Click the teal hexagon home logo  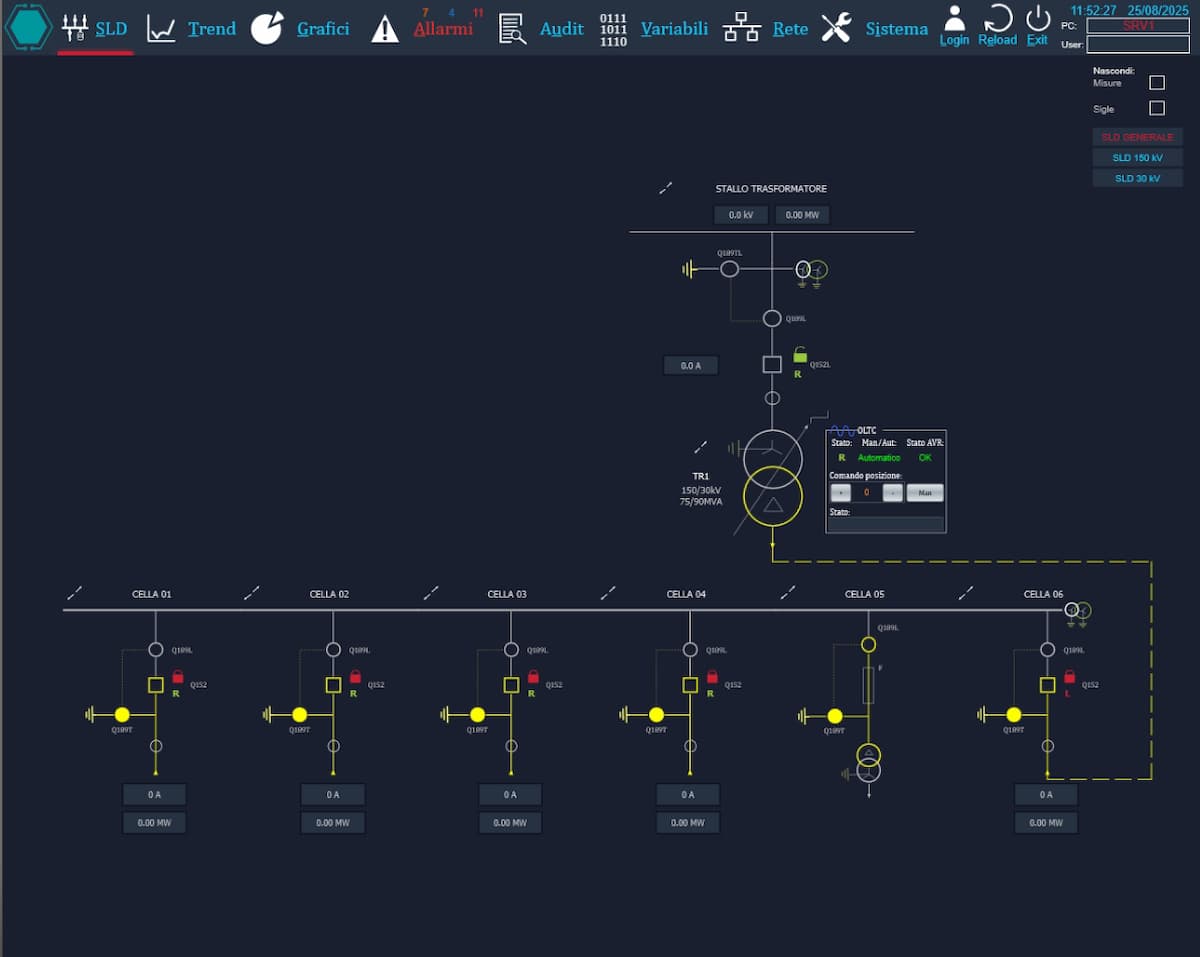(x=28, y=27)
